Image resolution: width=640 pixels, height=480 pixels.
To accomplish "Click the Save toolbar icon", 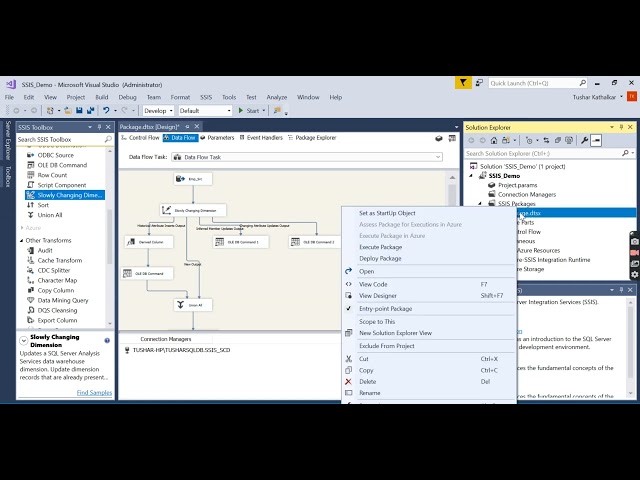I will click(79, 111).
